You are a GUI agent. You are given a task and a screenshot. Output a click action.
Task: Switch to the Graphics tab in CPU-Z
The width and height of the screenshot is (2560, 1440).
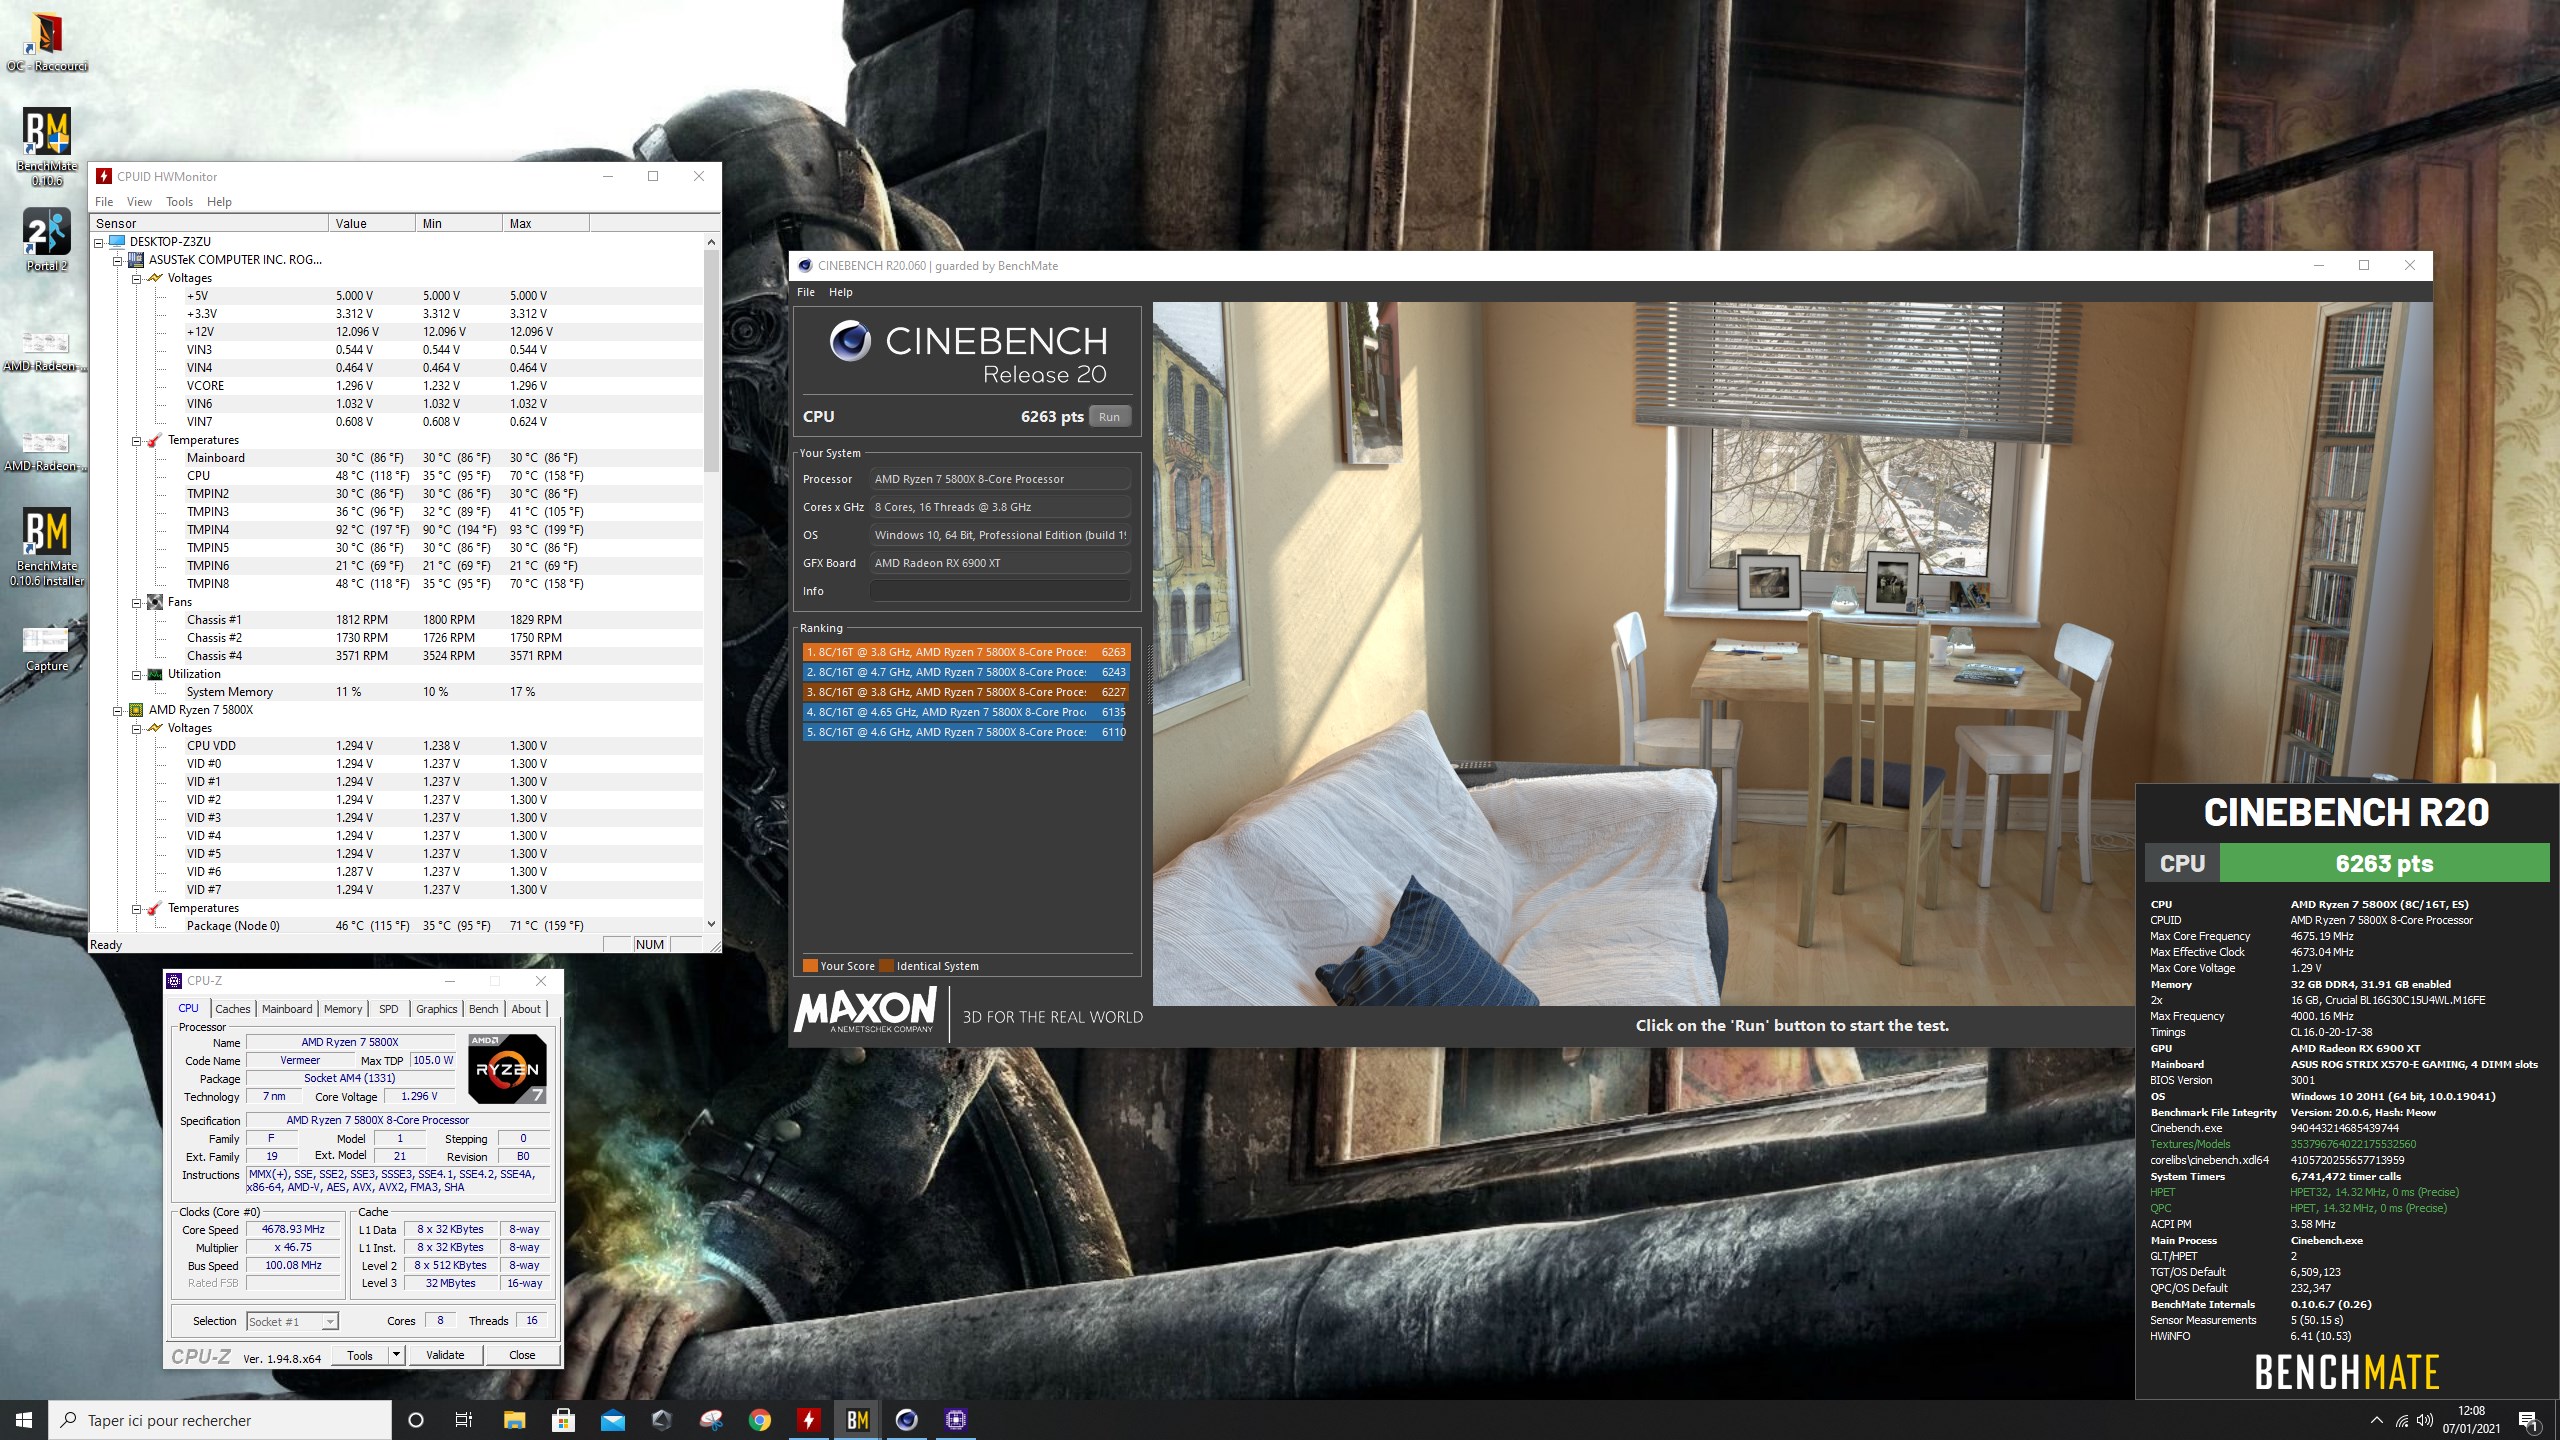pyautogui.click(x=437, y=1009)
